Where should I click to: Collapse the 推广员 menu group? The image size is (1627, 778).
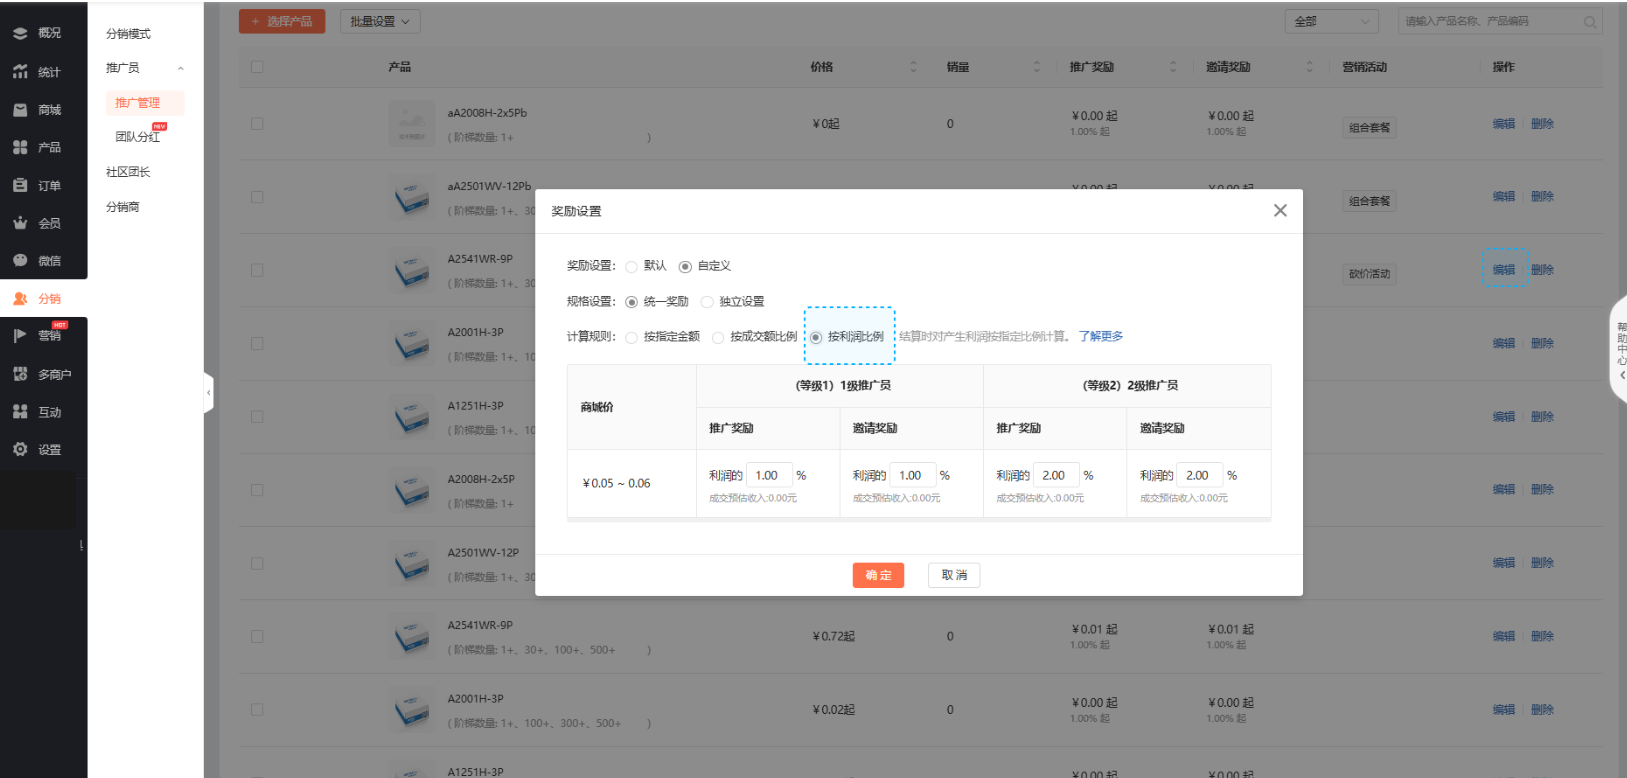pyautogui.click(x=180, y=68)
